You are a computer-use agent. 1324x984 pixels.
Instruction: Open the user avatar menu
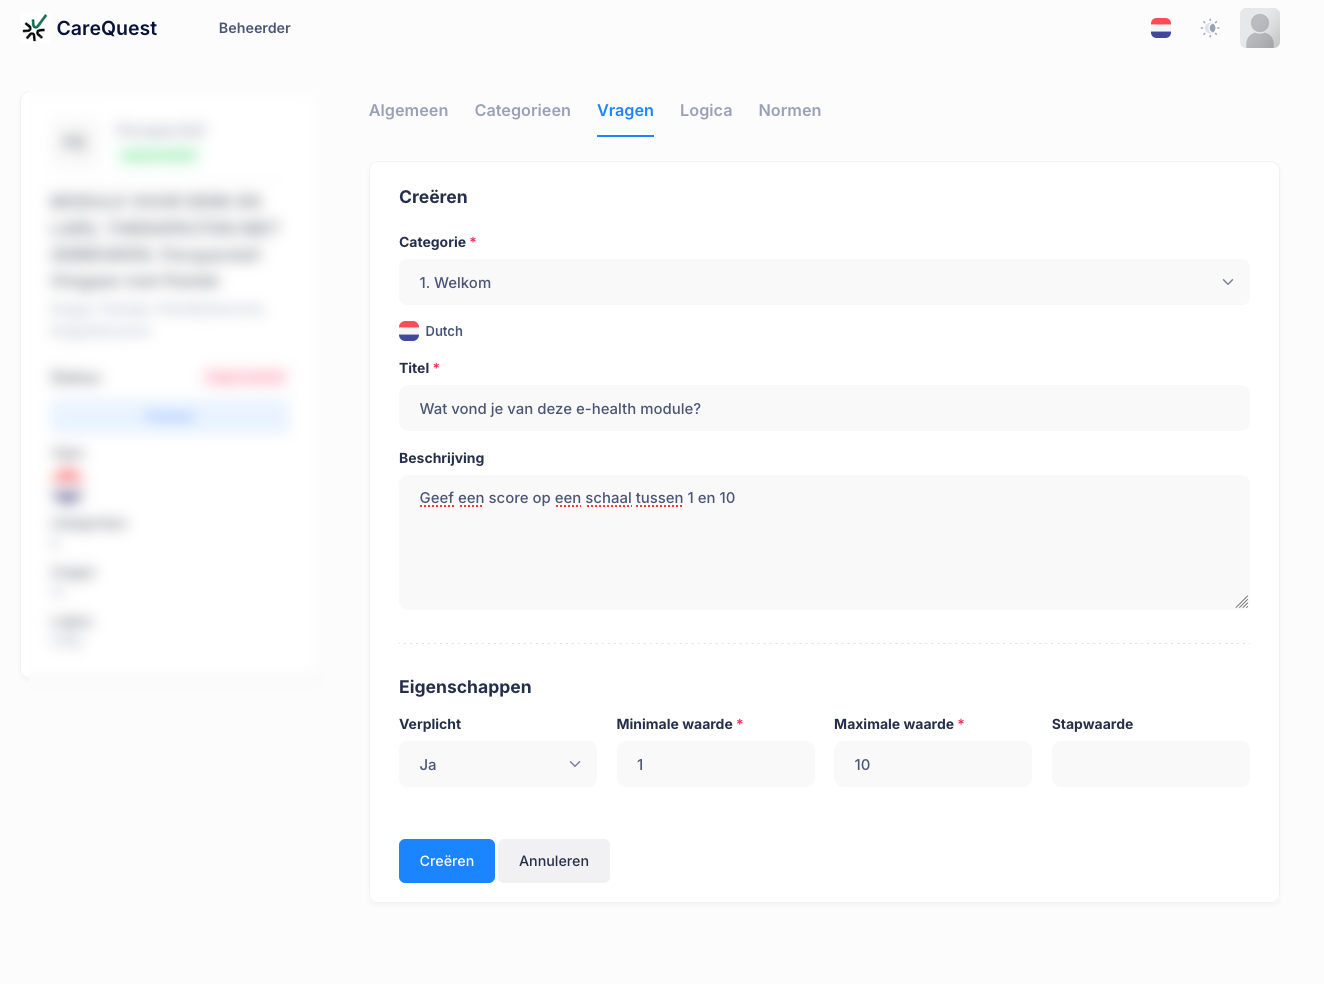[x=1260, y=28]
